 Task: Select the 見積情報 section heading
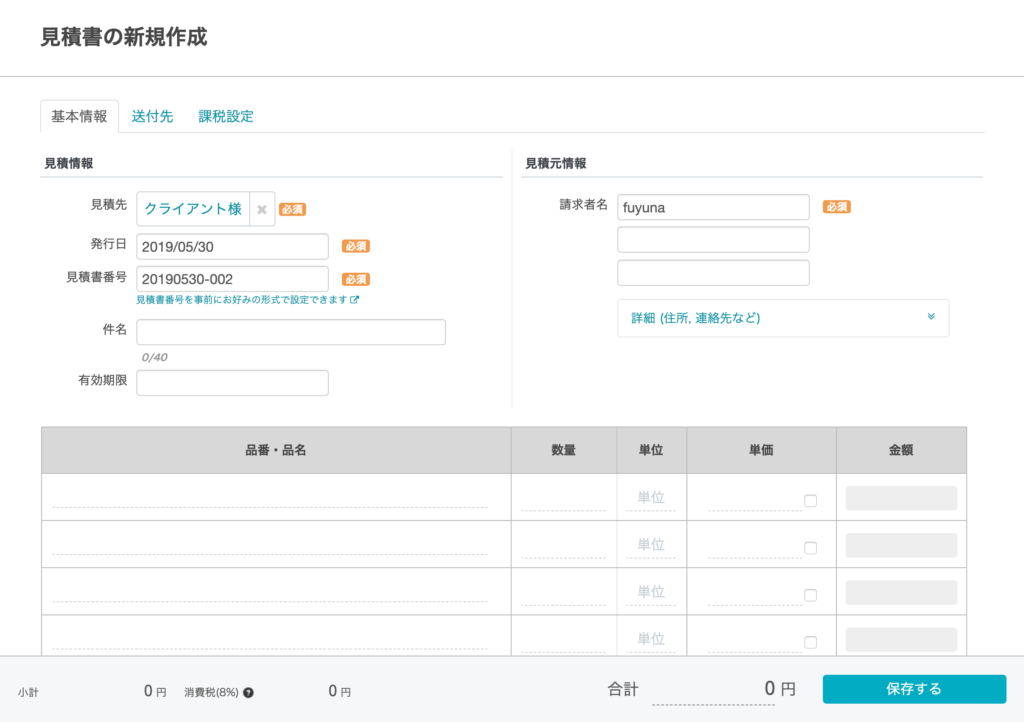tap(69, 163)
